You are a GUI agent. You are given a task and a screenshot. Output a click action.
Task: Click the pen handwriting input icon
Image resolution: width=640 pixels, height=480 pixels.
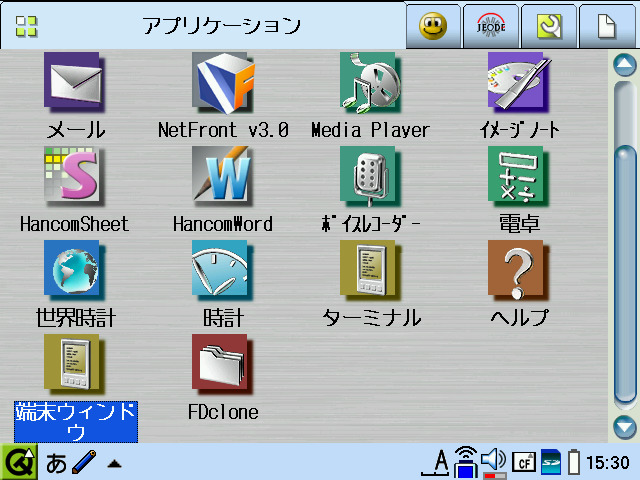[x=84, y=462]
